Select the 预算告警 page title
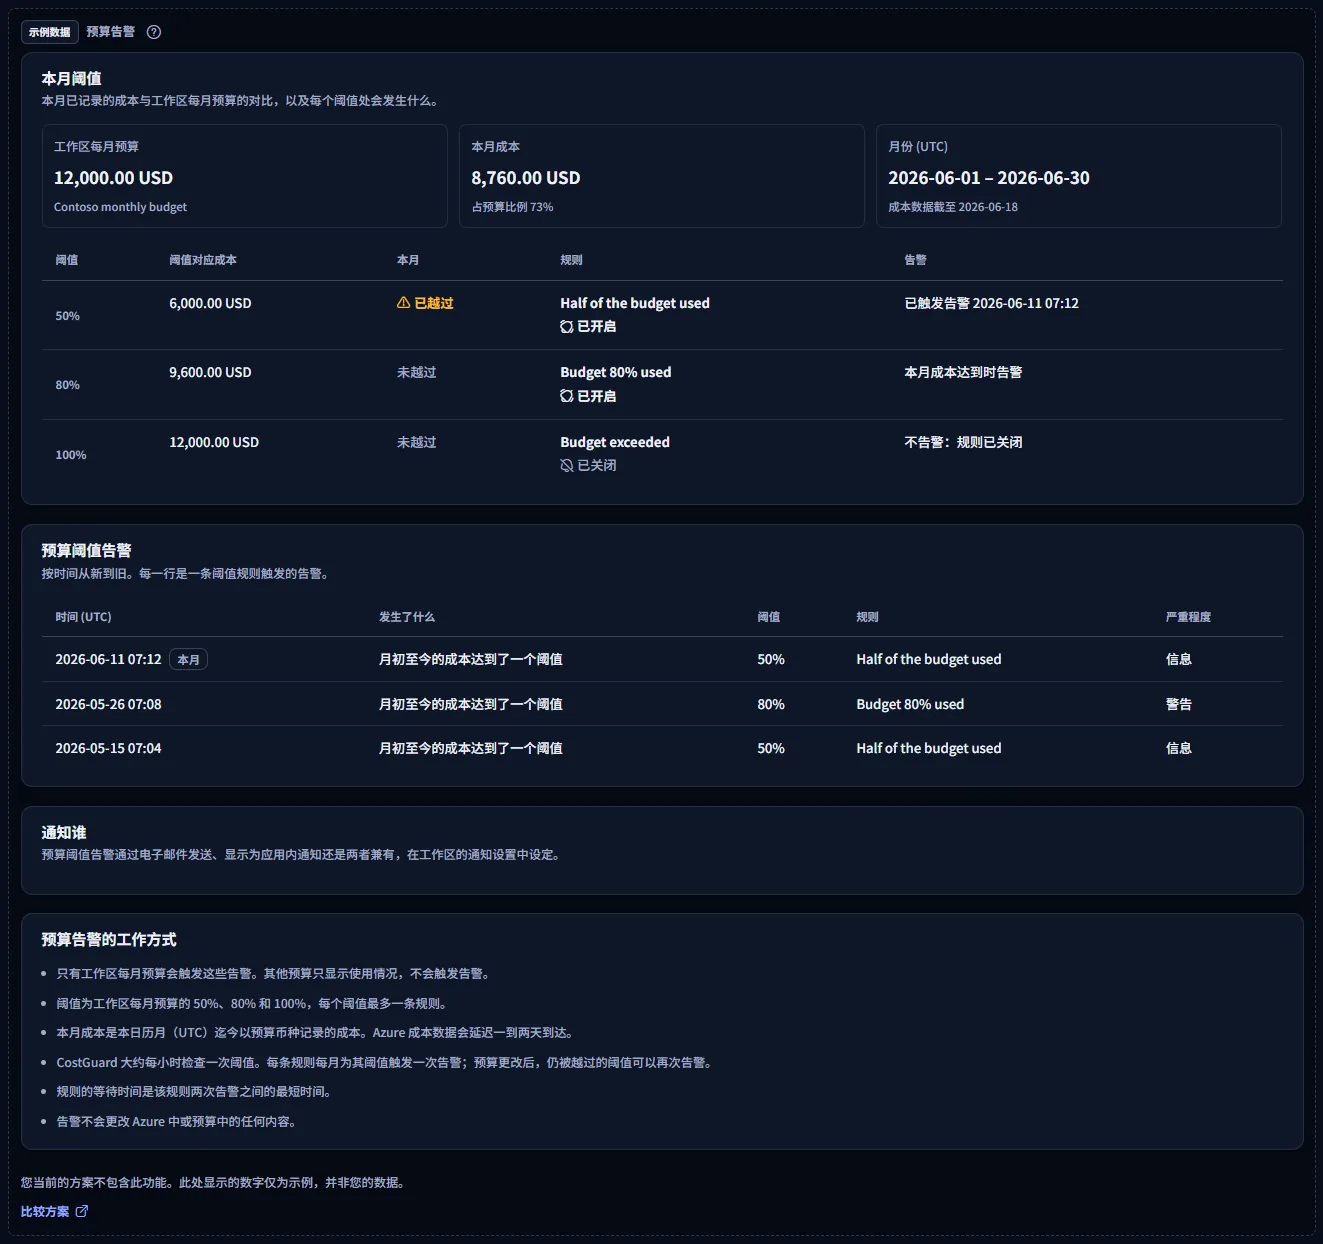The height and width of the screenshot is (1244, 1323). click(110, 32)
